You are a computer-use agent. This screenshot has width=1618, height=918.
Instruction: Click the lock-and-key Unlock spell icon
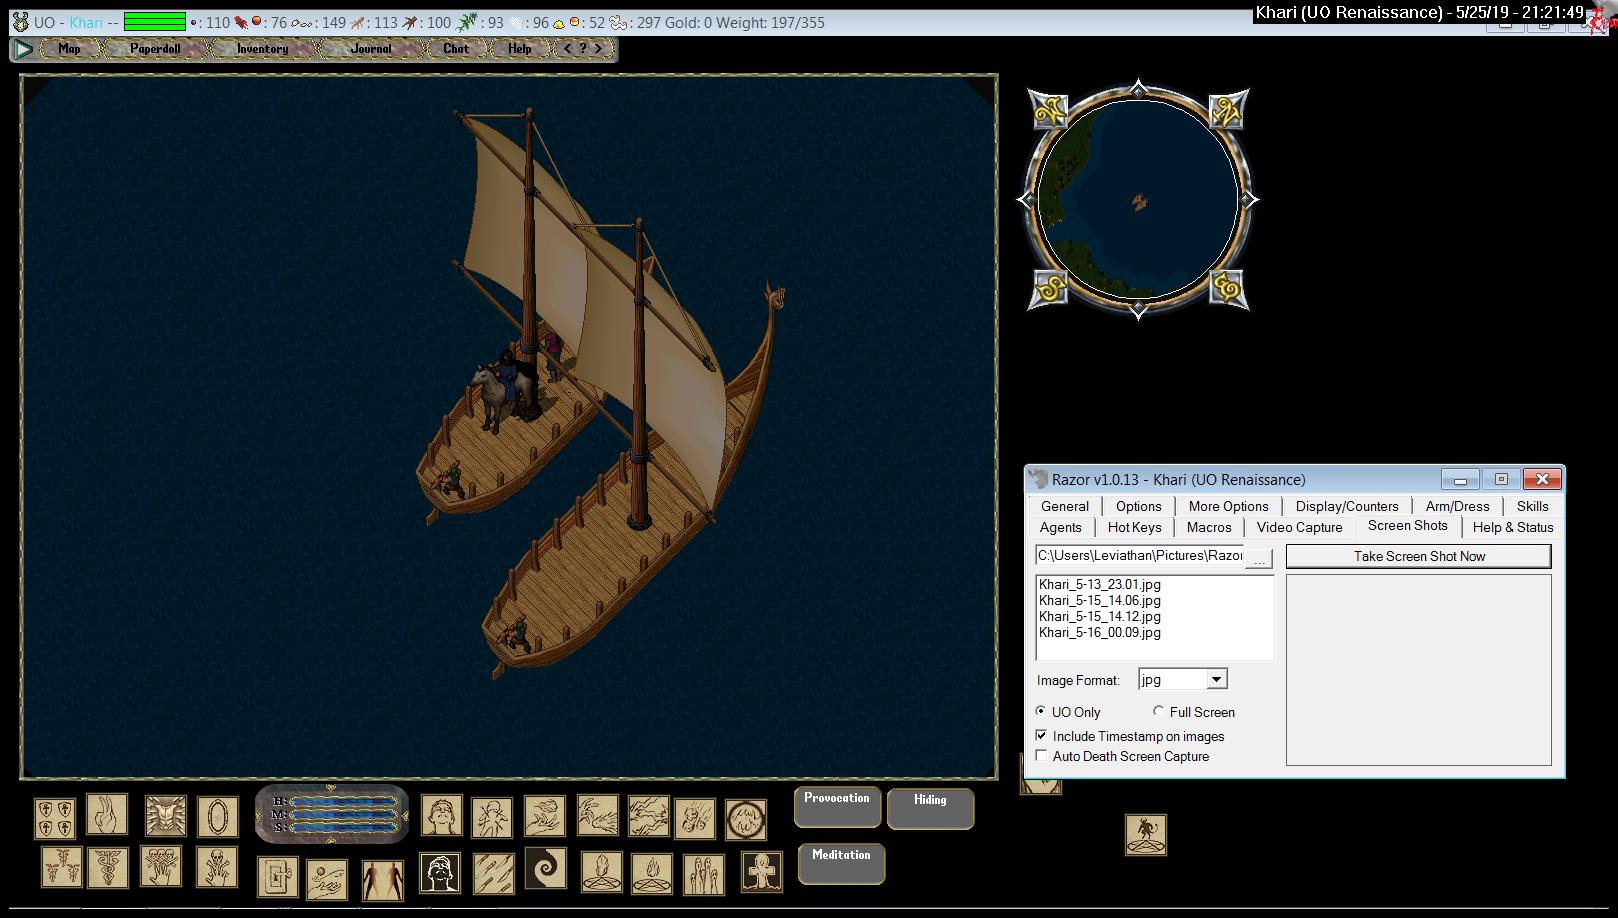point(278,877)
